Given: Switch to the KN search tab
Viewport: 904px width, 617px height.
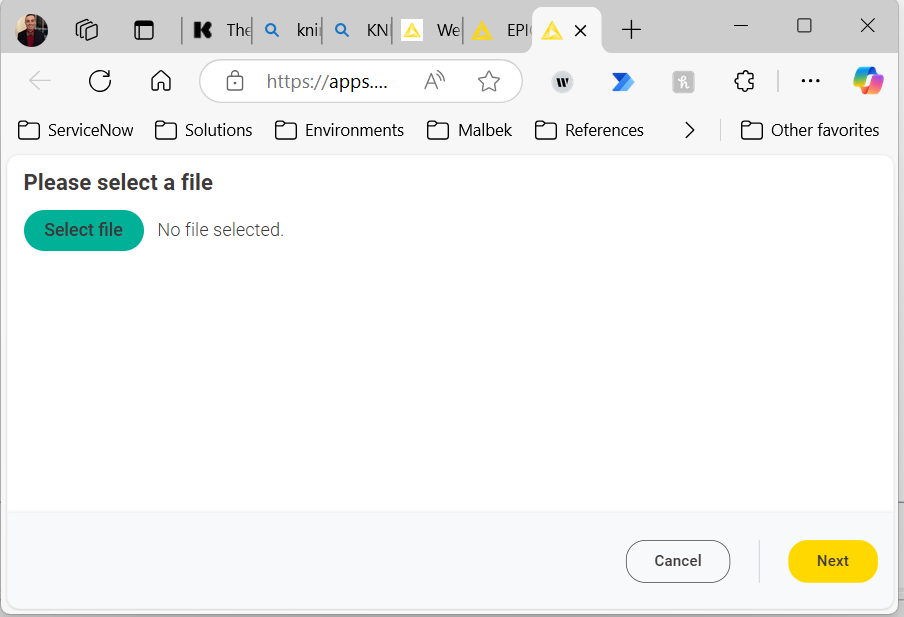Looking at the screenshot, I should (x=358, y=30).
